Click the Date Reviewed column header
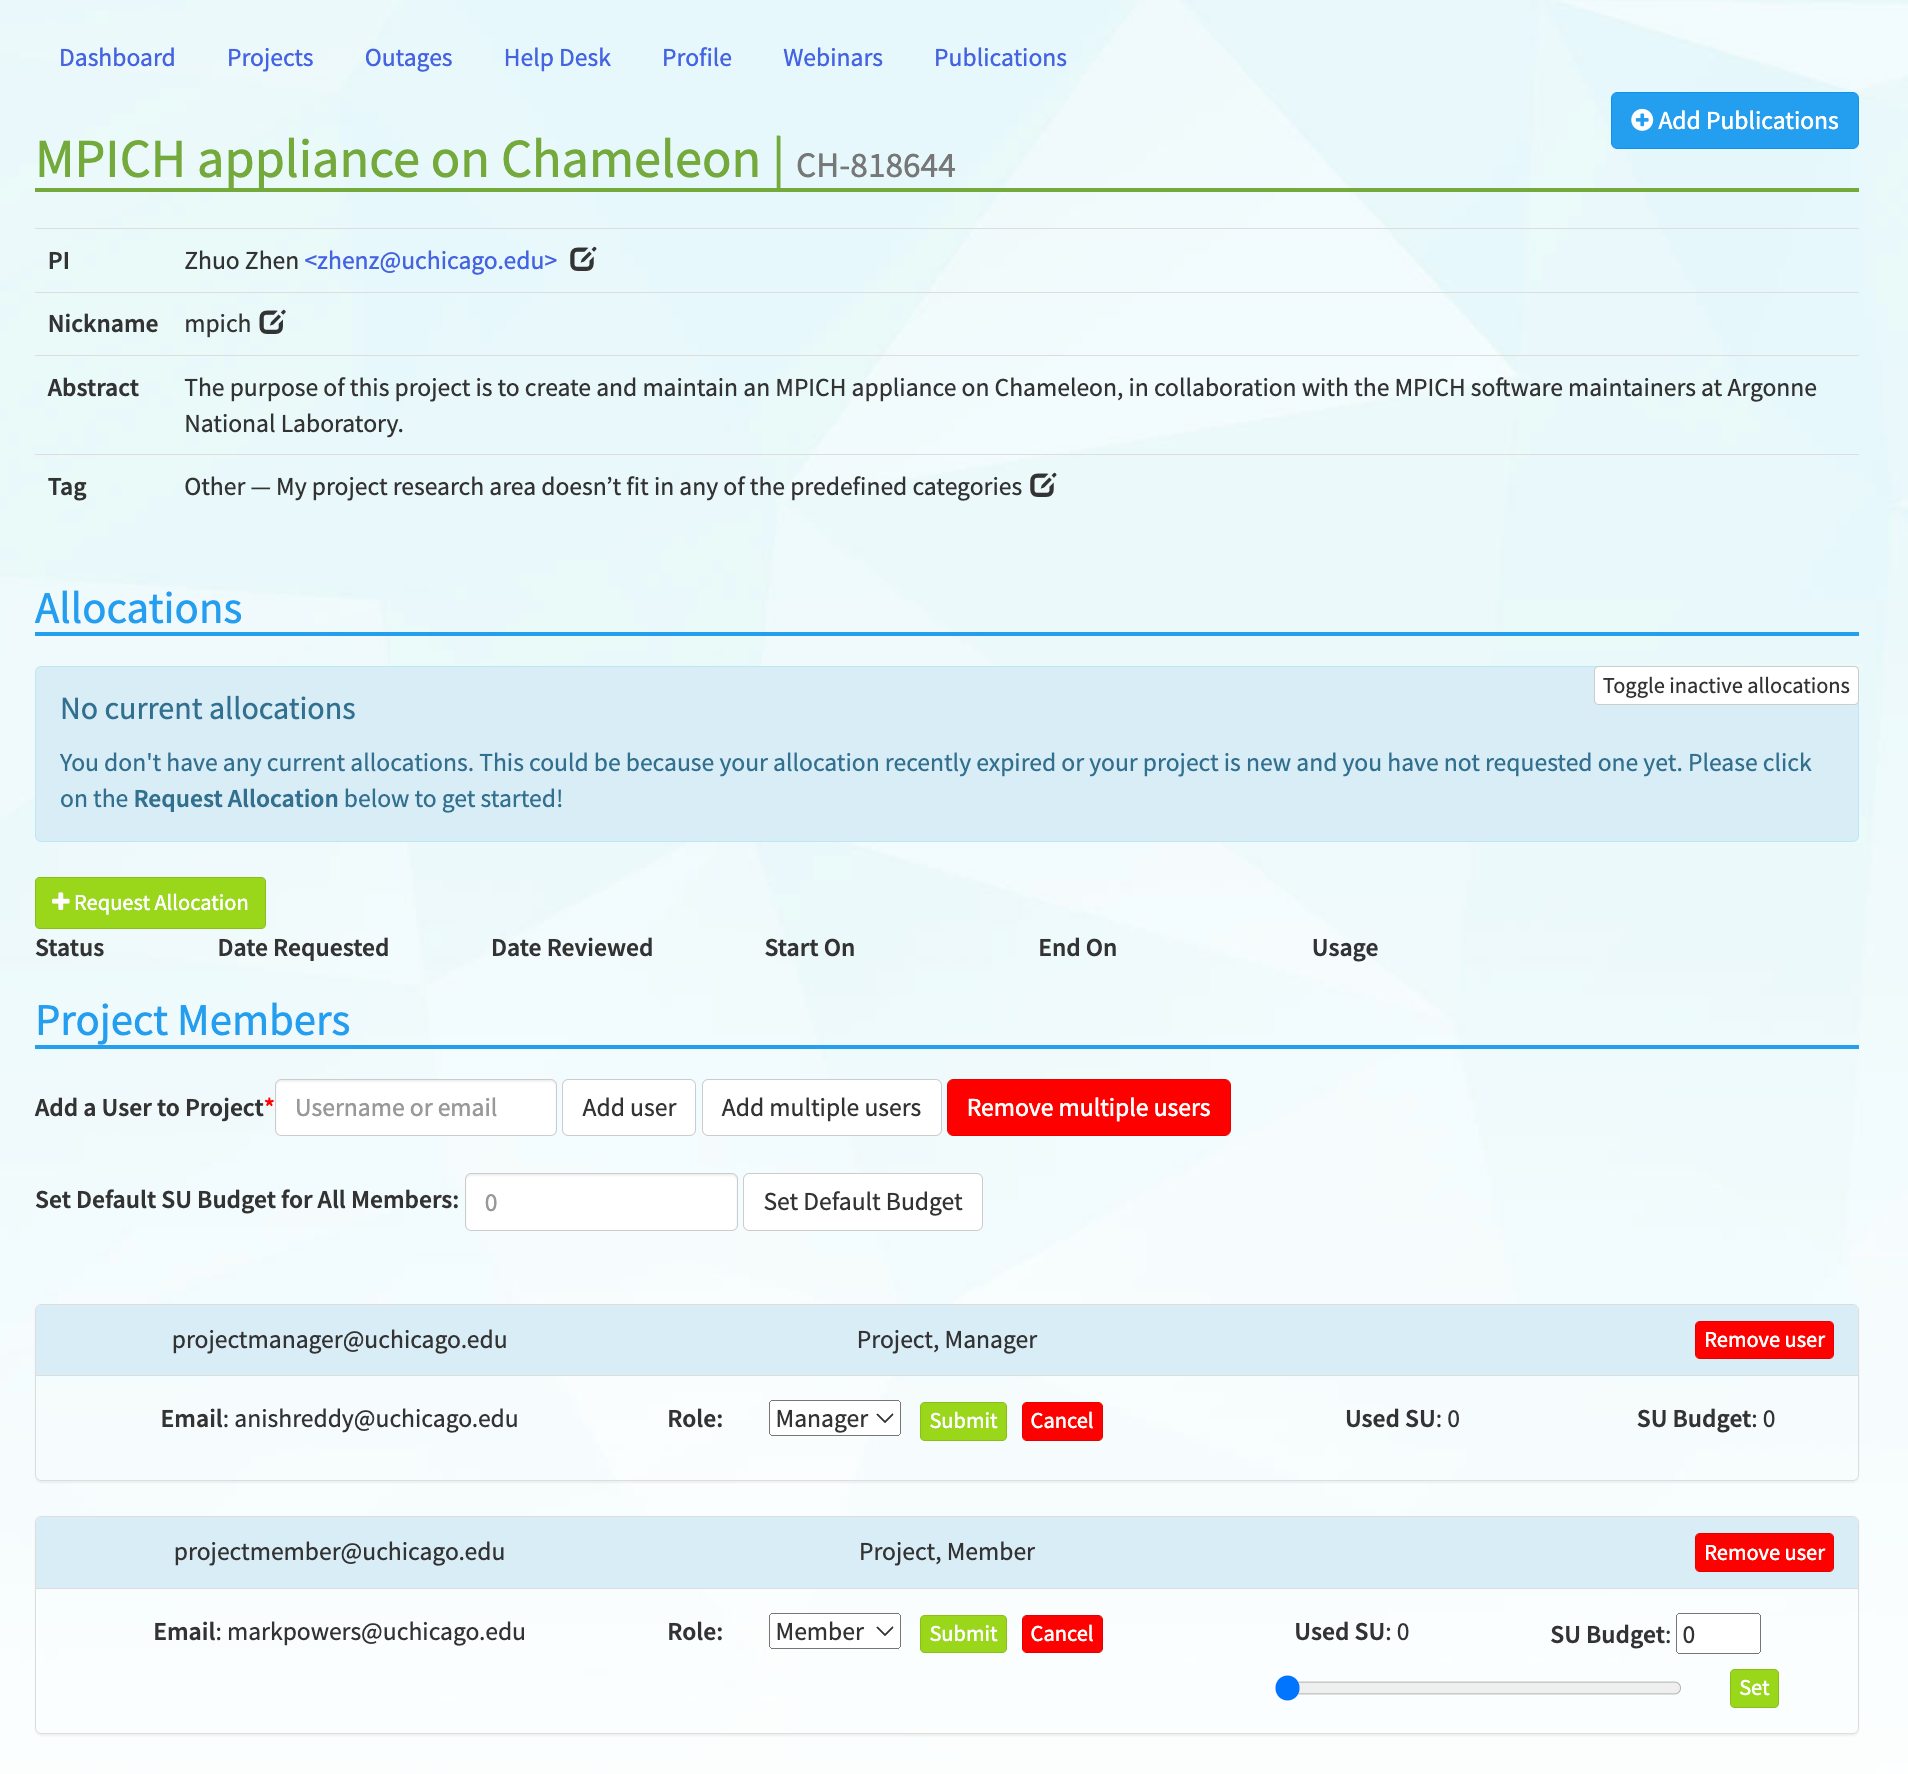Image resolution: width=1908 pixels, height=1774 pixels. 572,948
